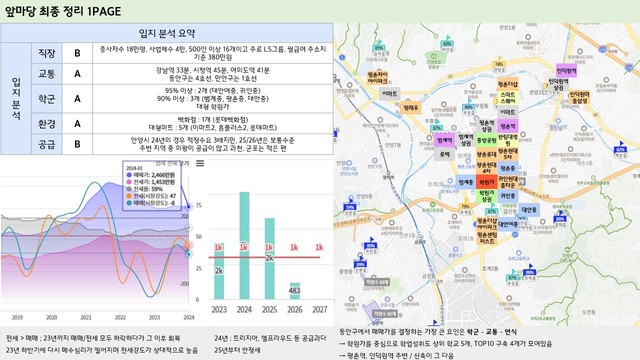
Task: Click pink 전세가 dot in chart tooltip
Action: tap(129, 182)
